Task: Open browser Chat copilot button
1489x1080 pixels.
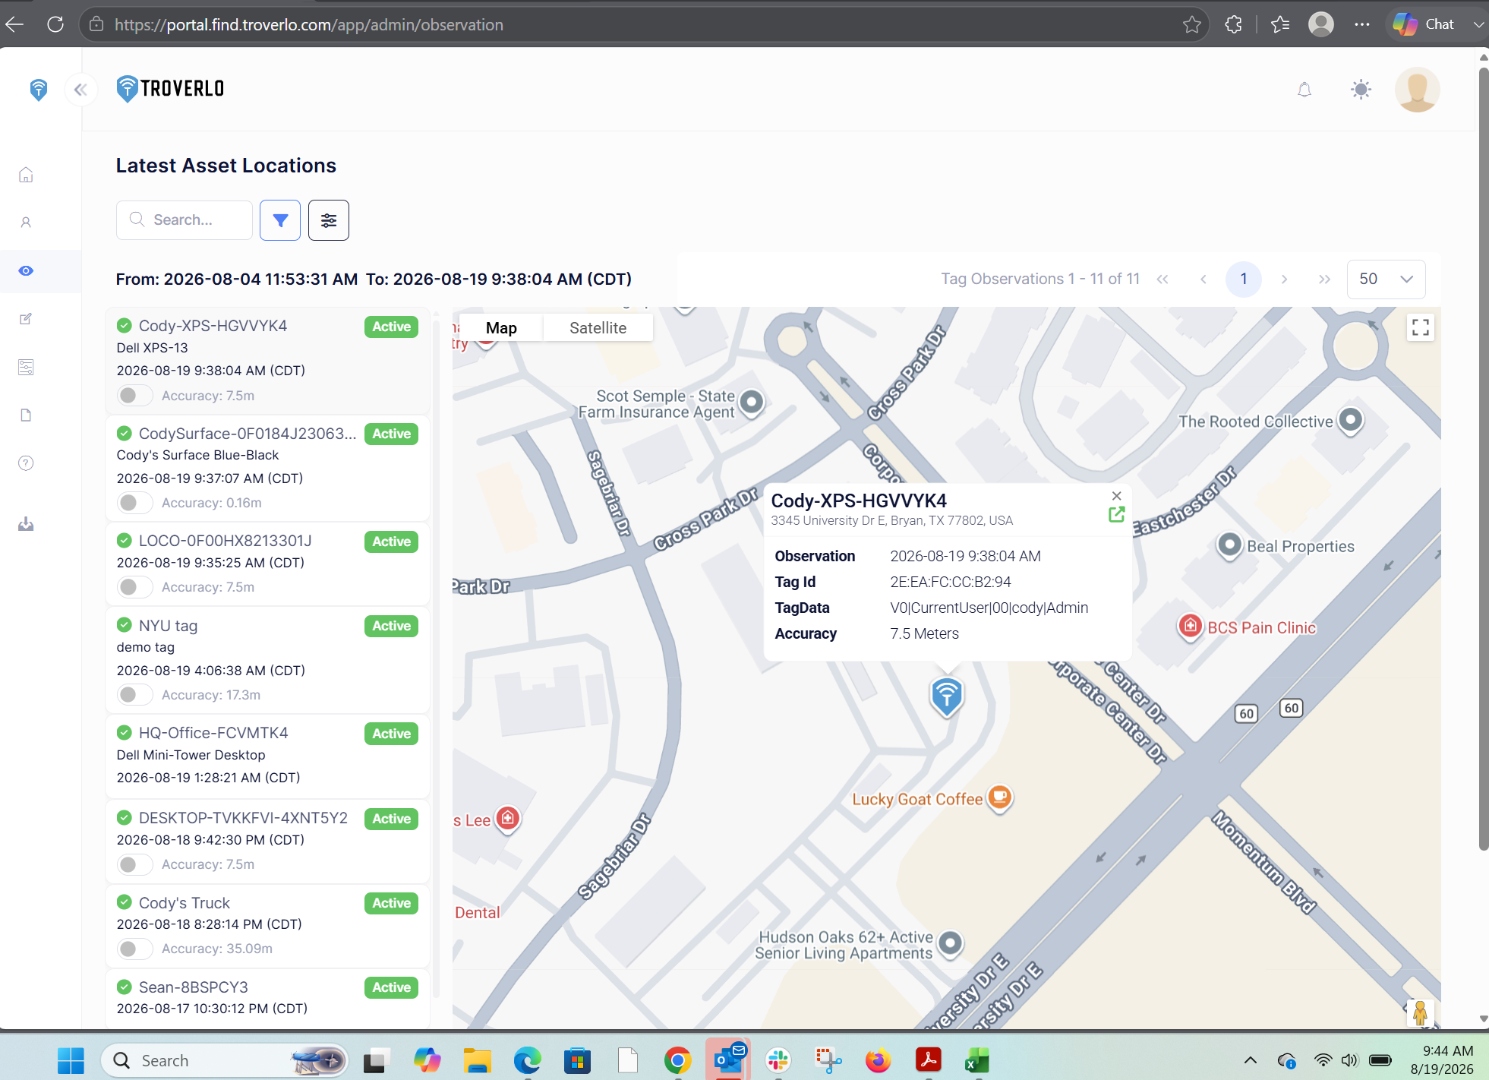Action: pos(1425,25)
